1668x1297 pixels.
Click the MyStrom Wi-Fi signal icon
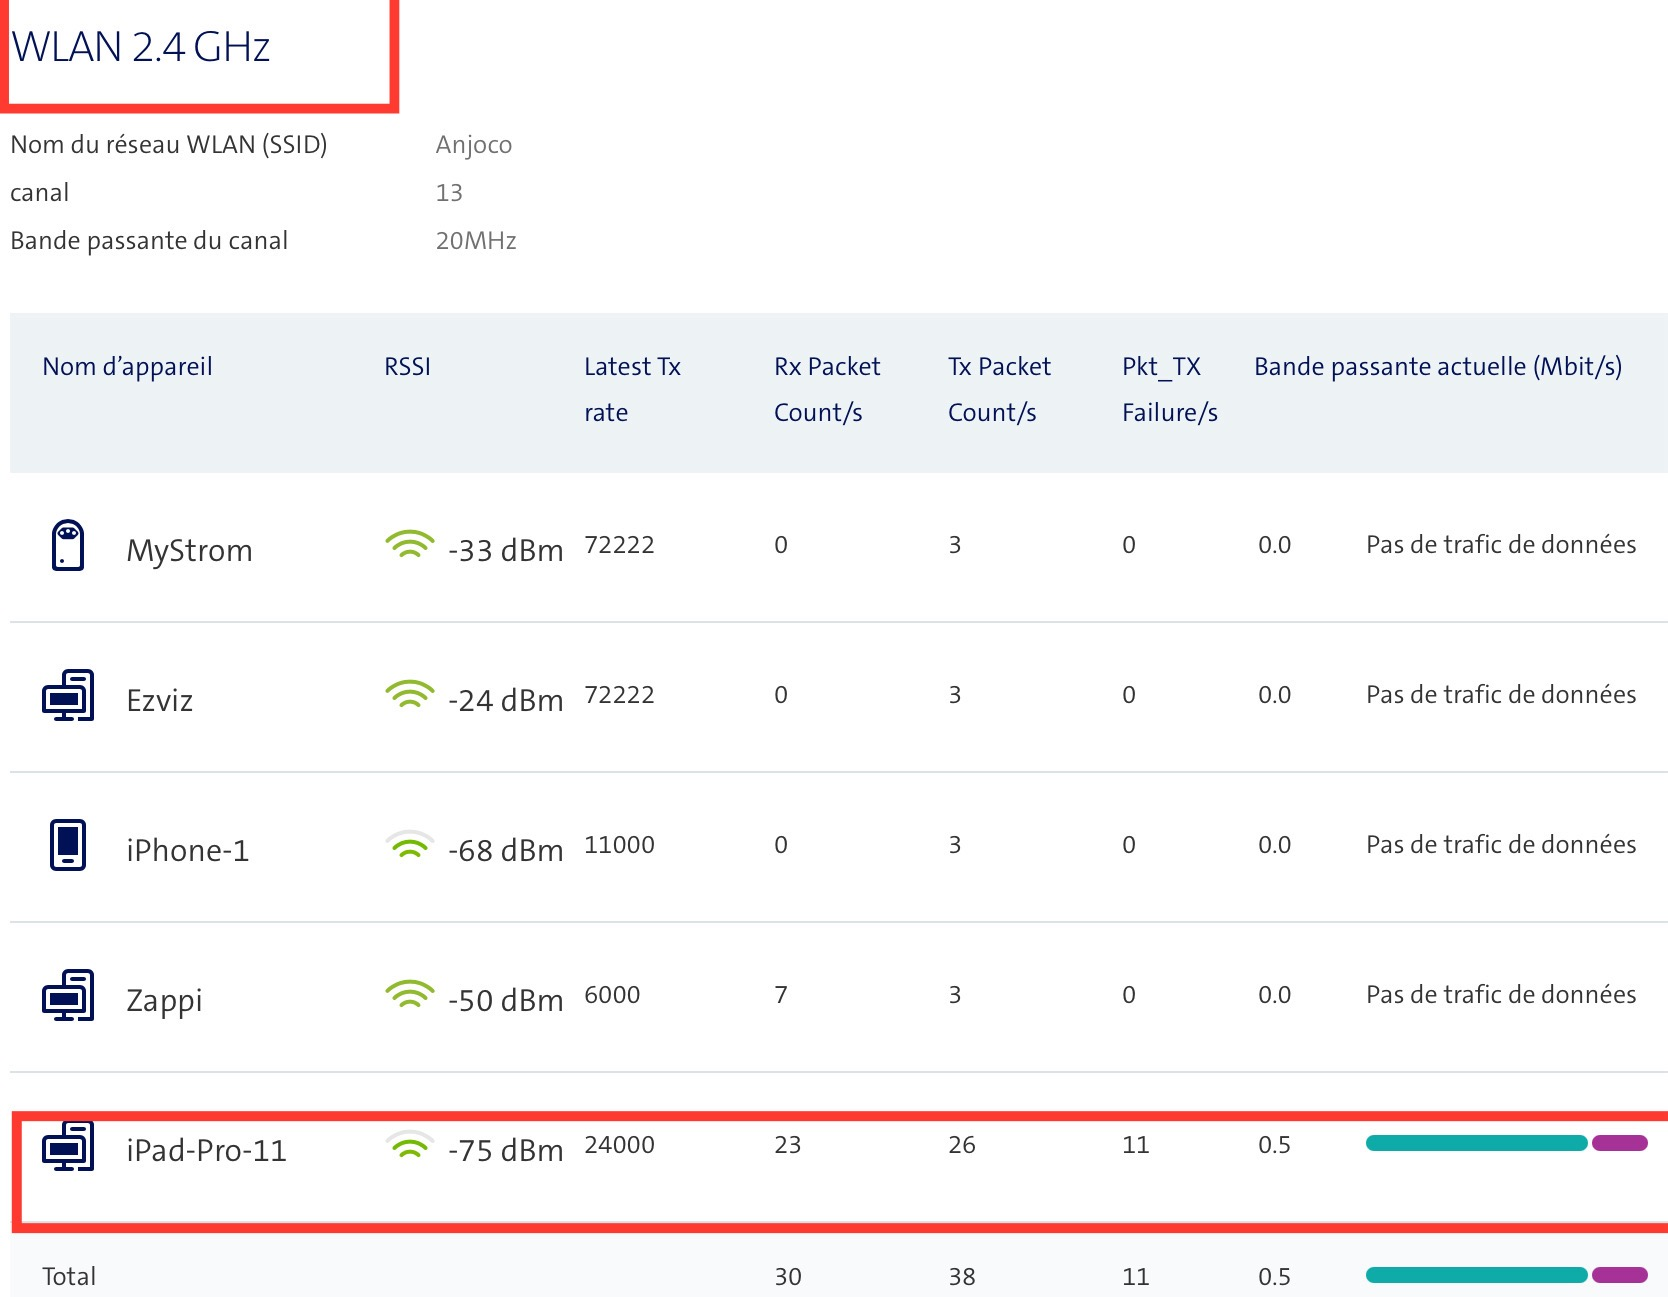pos(409,545)
